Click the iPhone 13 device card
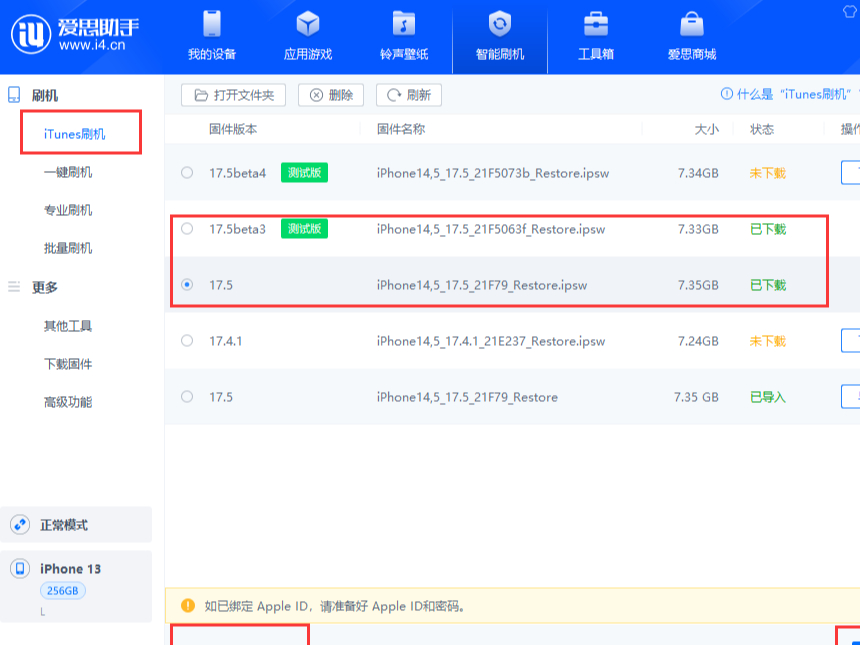 [76, 586]
